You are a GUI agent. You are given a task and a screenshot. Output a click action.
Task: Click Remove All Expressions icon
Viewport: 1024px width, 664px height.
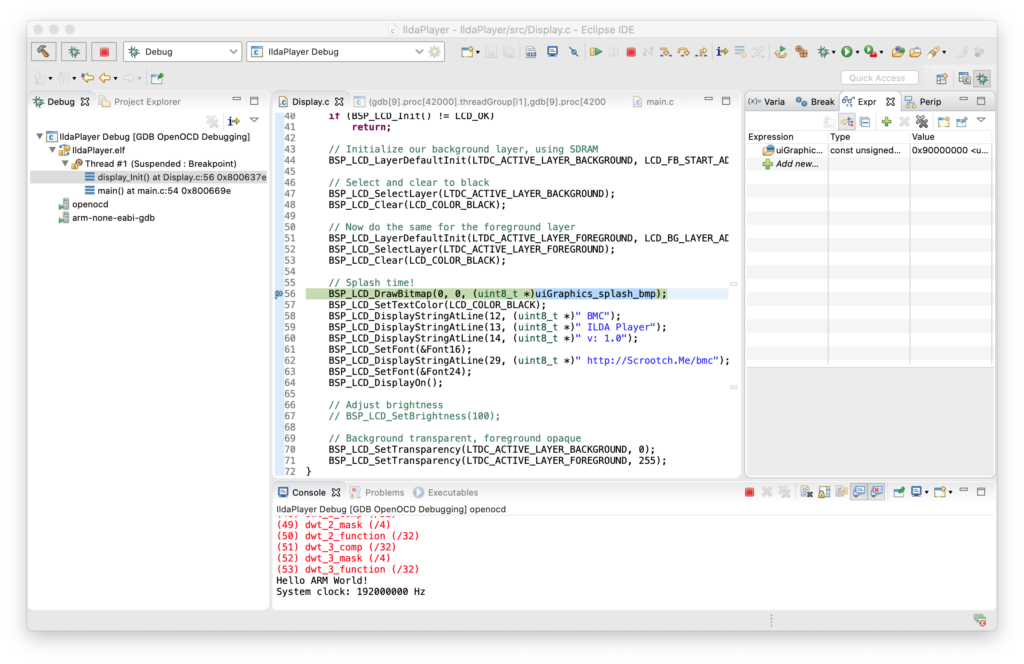coord(922,121)
